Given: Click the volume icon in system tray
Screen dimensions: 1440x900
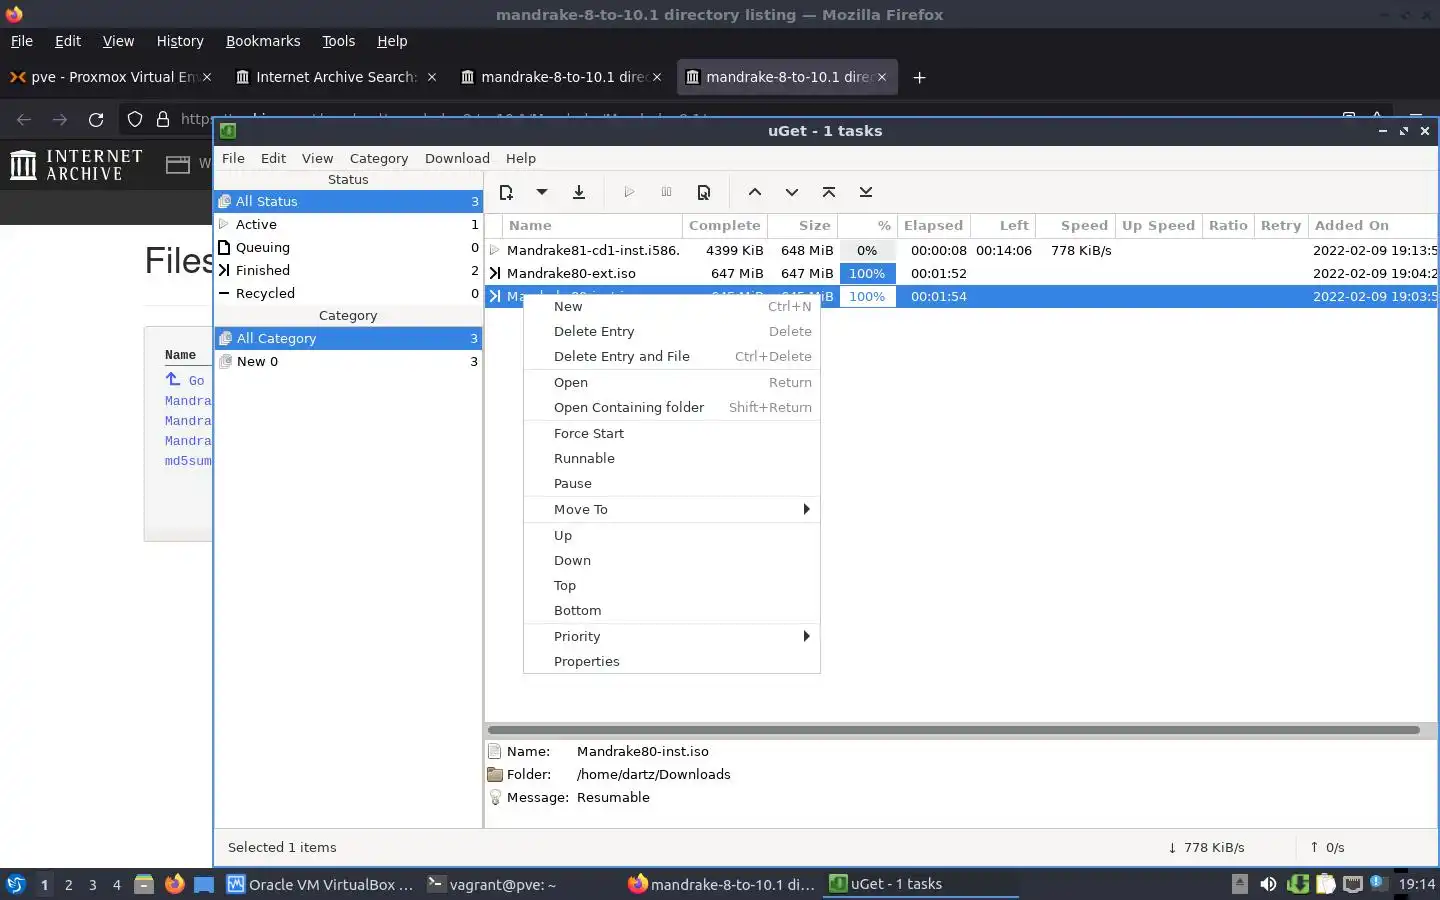Looking at the screenshot, I should click(x=1268, y=884).
